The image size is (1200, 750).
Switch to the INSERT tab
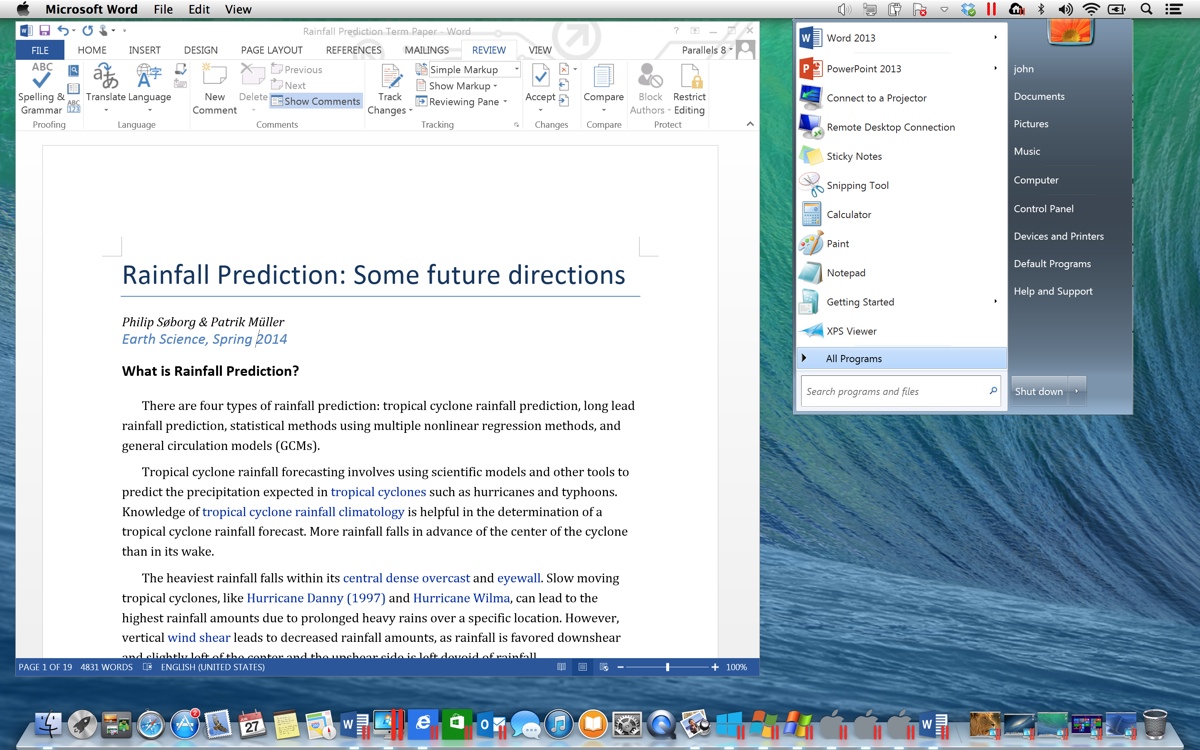144,50
